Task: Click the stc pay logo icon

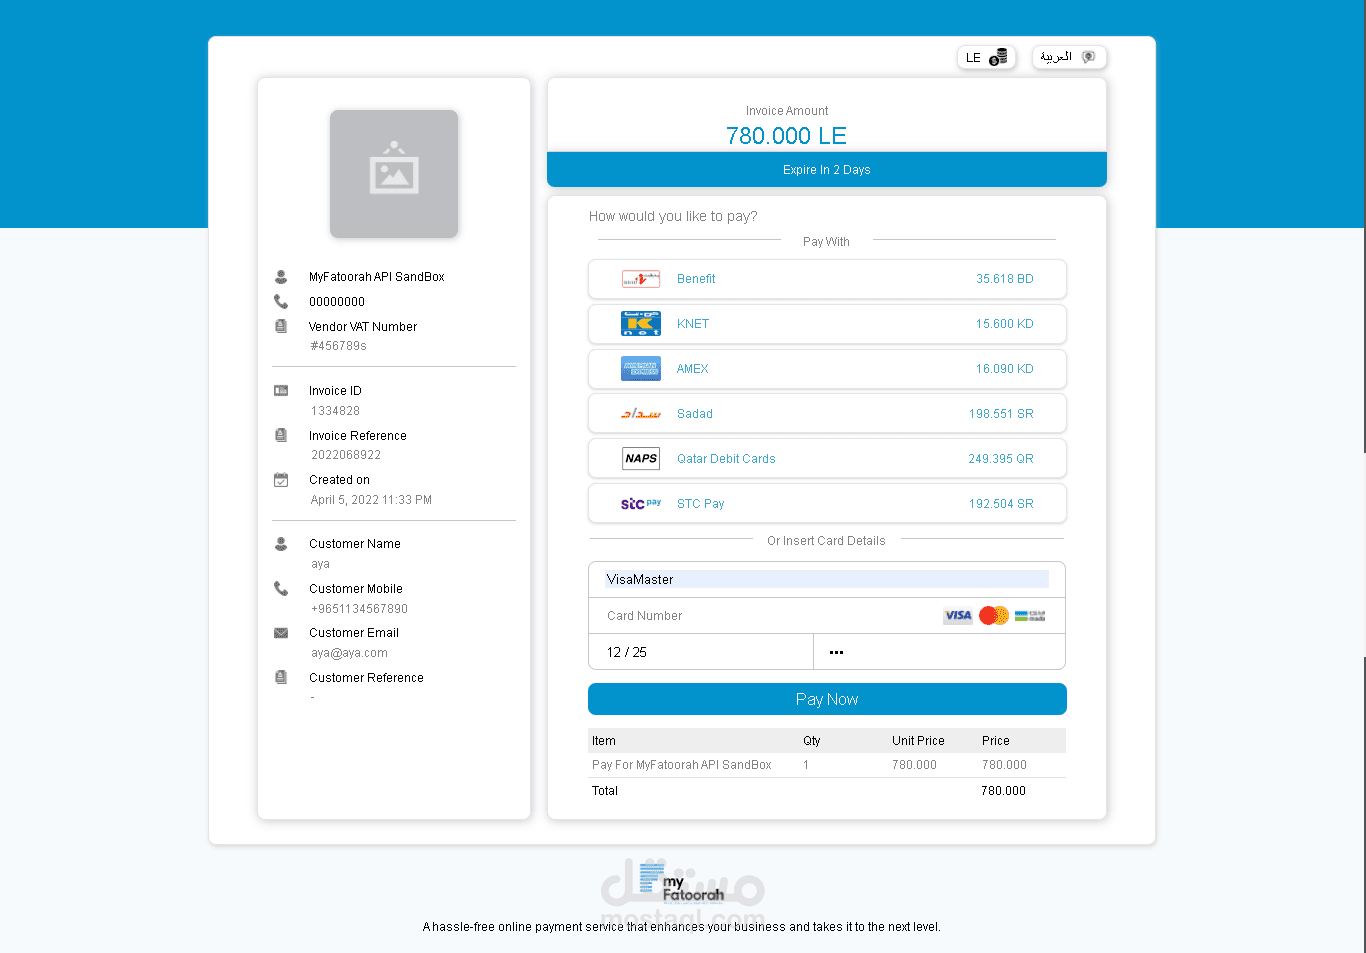Action: (x=641, y=503)
